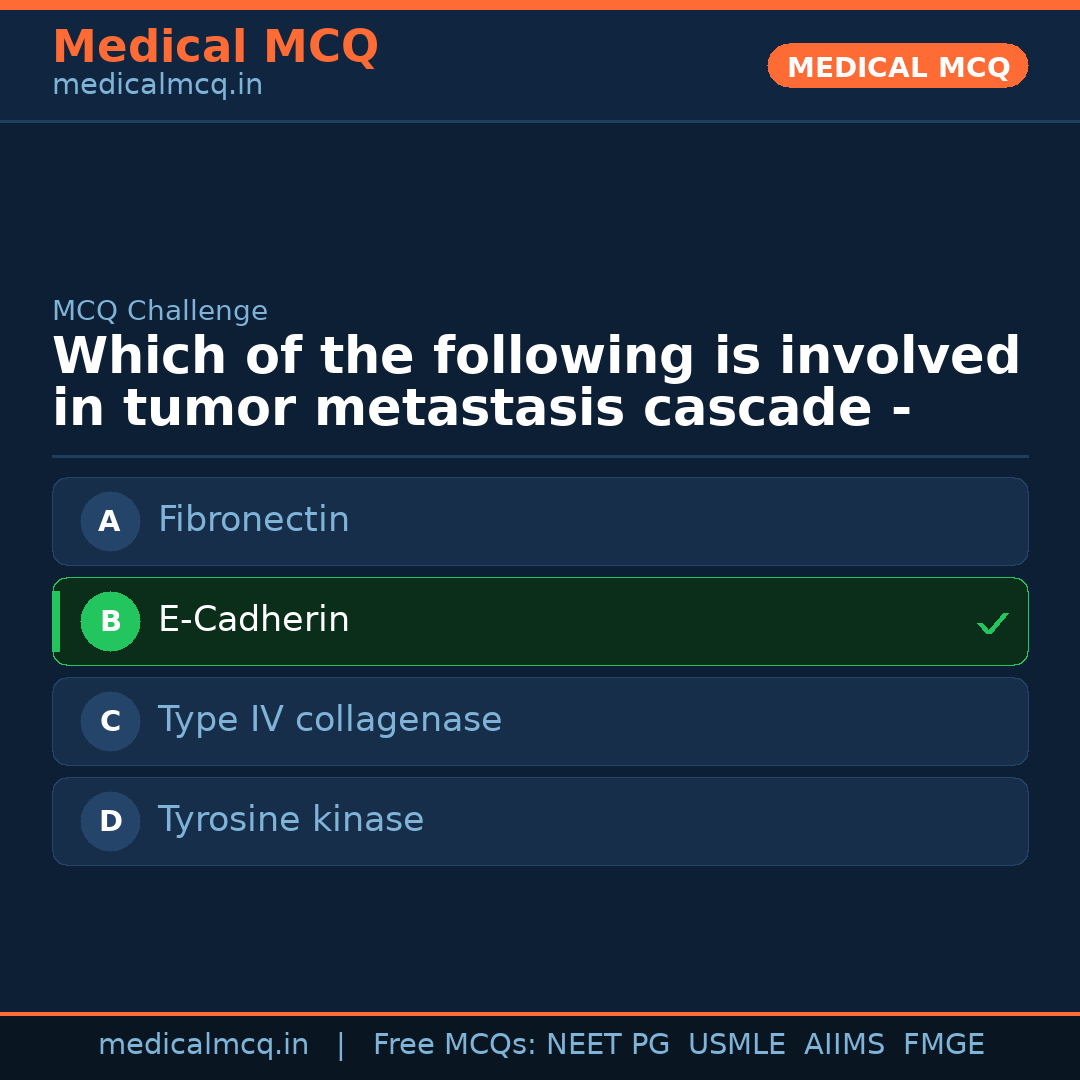
Task: Open the medicalmcq.in footer link
Action: tap(203, 1044)
